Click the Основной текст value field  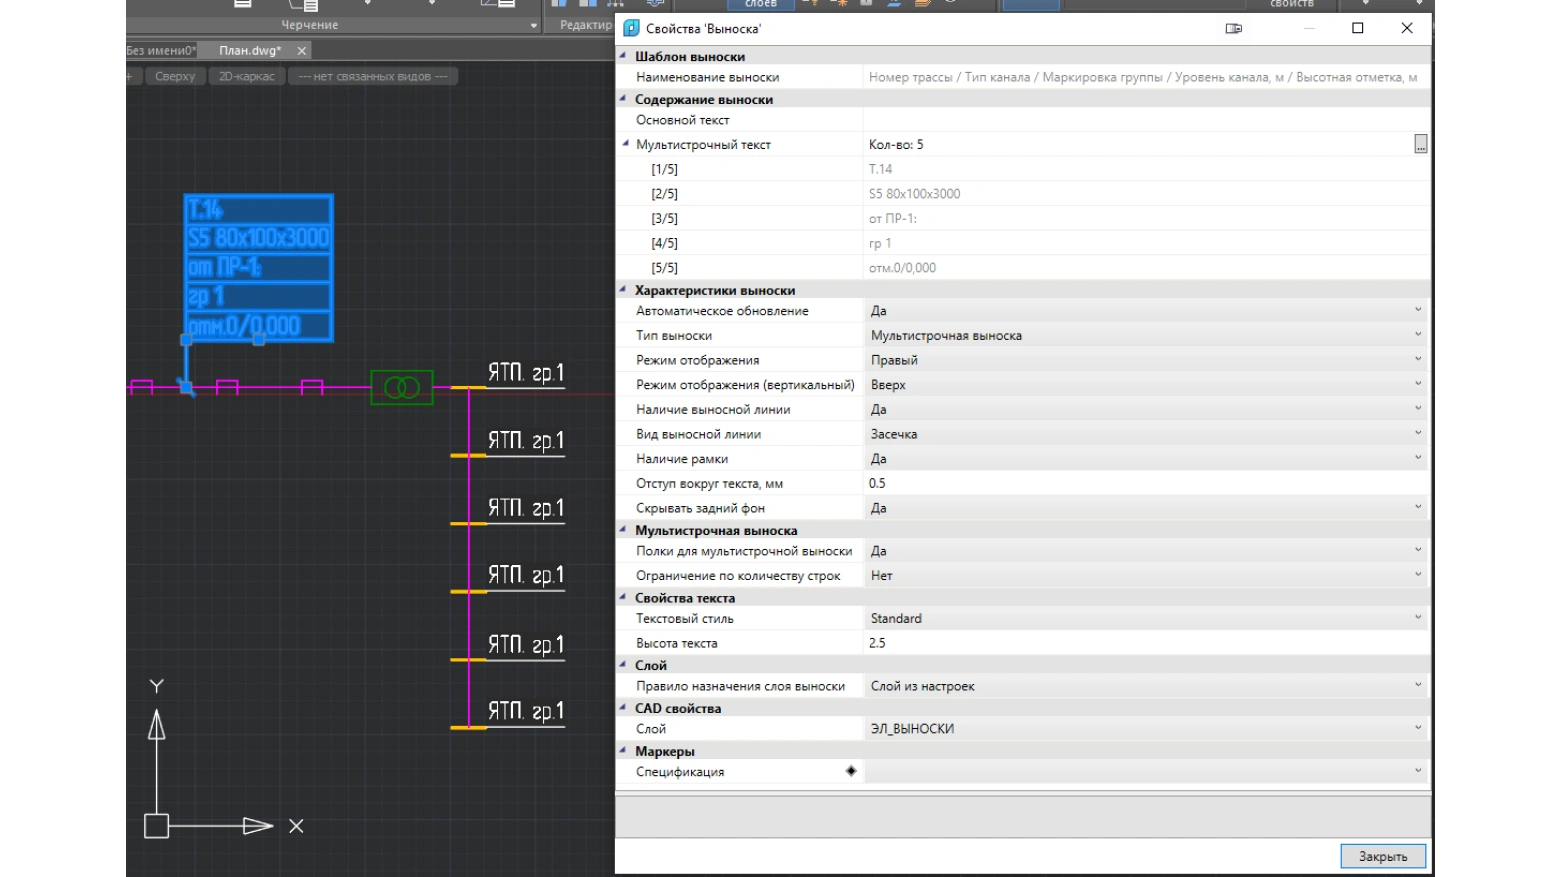coord(1146,120)
